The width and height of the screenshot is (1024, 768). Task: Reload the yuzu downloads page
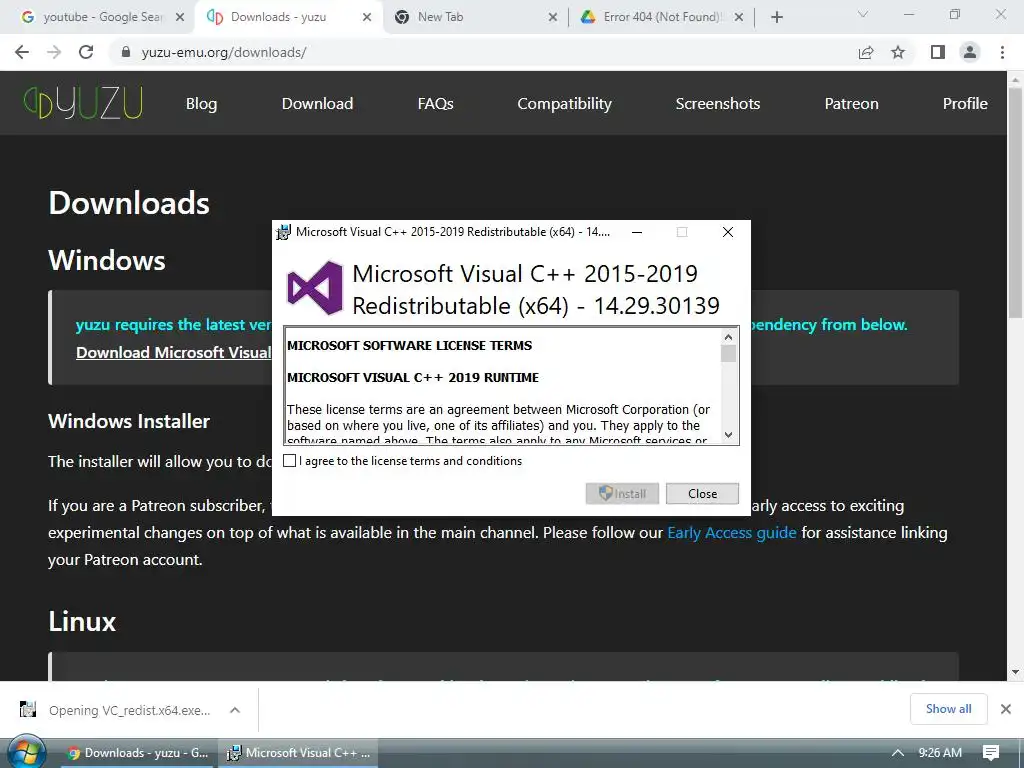86,52
